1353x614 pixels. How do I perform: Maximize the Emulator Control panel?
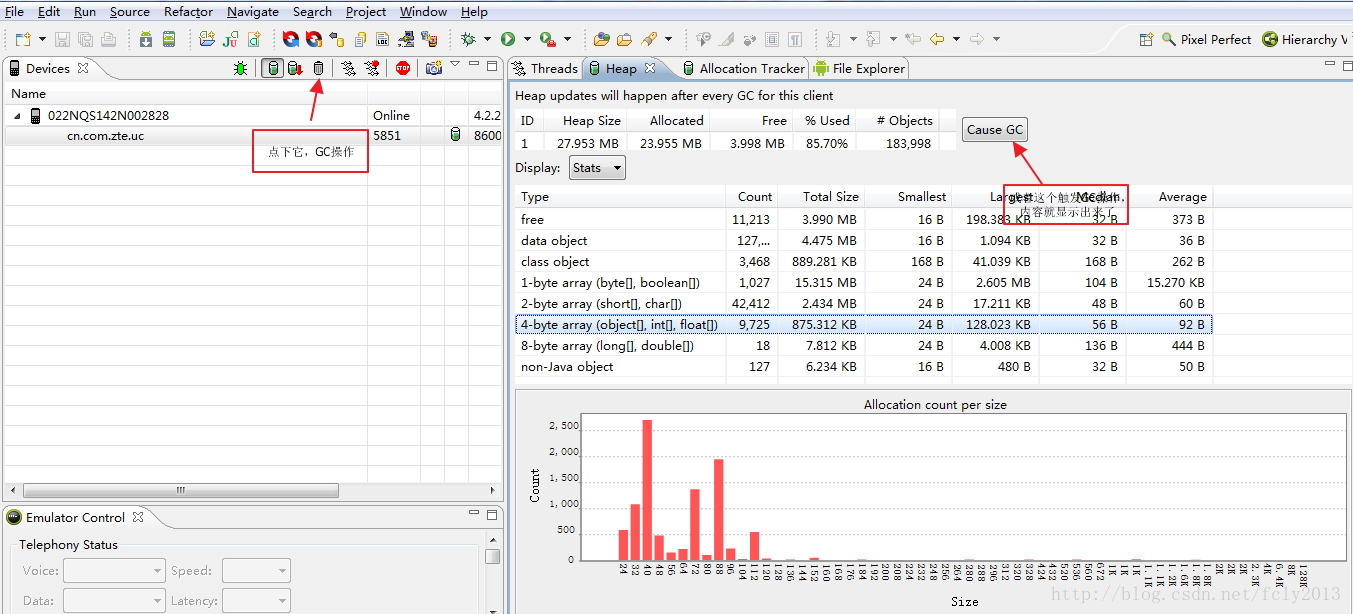(491, 515)
